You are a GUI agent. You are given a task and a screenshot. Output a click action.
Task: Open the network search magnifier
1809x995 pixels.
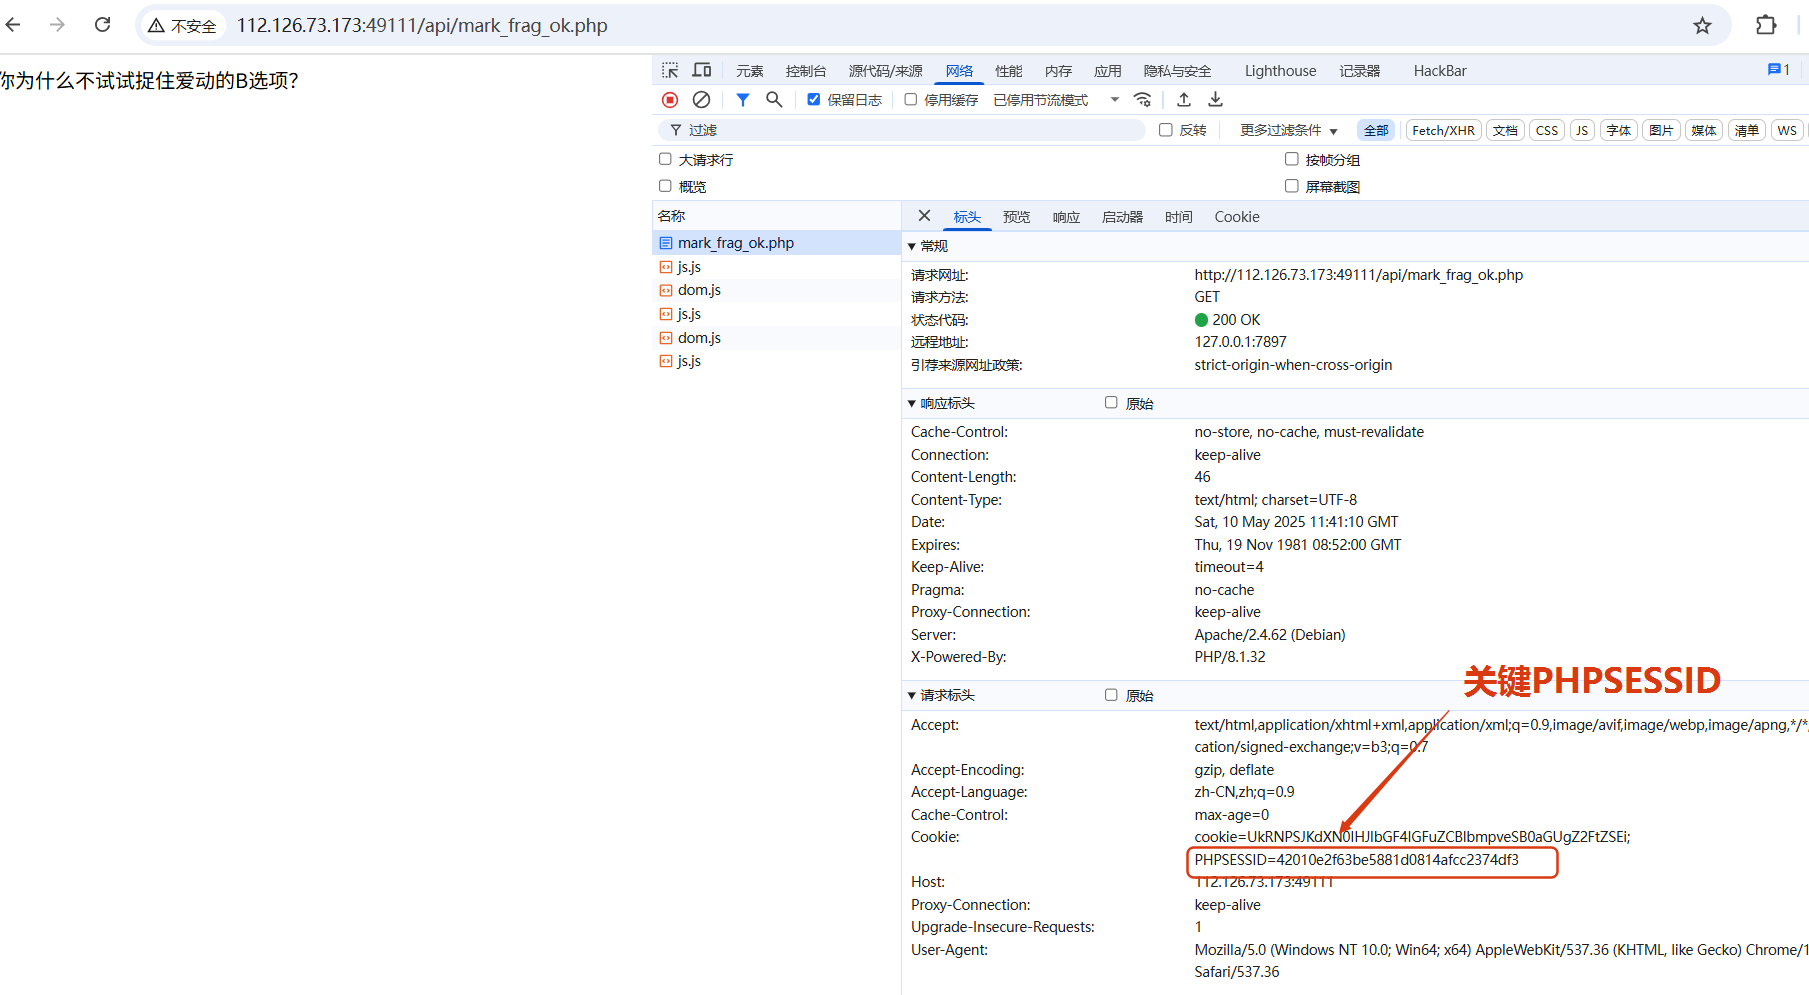[x=774, y=100]
